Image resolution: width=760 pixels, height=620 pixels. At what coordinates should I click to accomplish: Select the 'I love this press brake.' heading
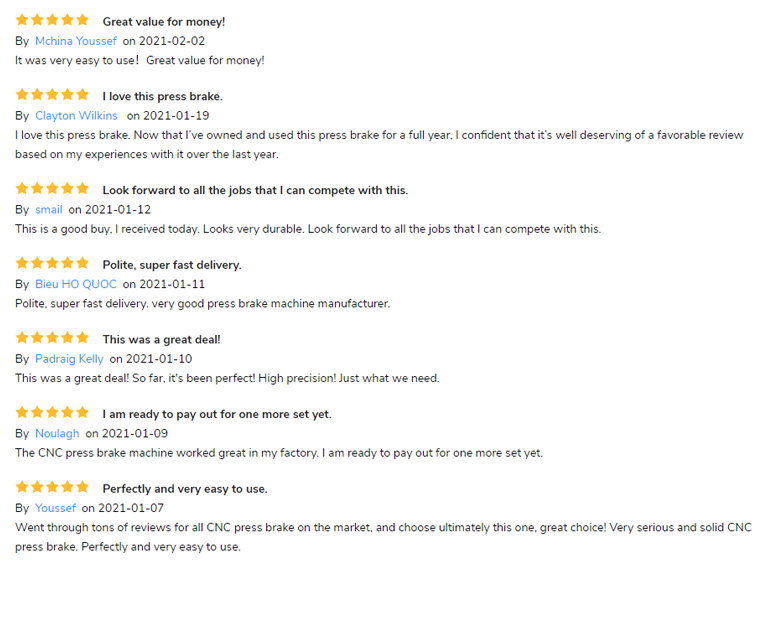pyautogui.click(x=162, y=96)
